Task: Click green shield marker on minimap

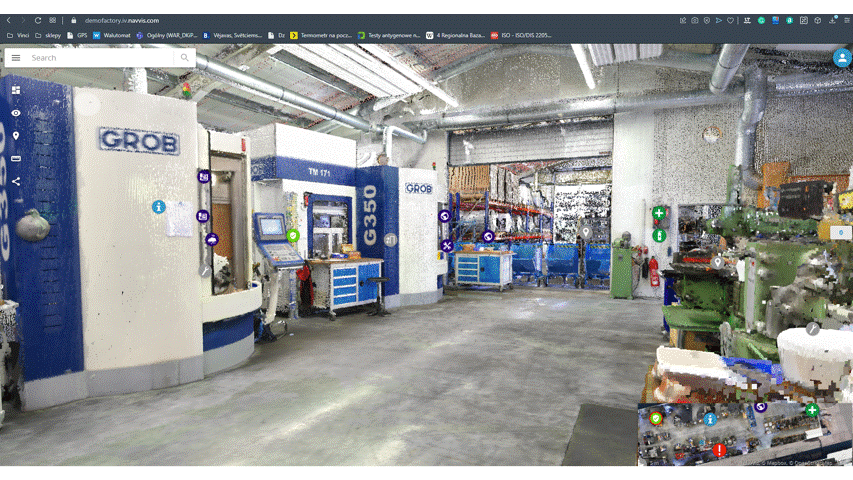Action: (x=656, y=418)
